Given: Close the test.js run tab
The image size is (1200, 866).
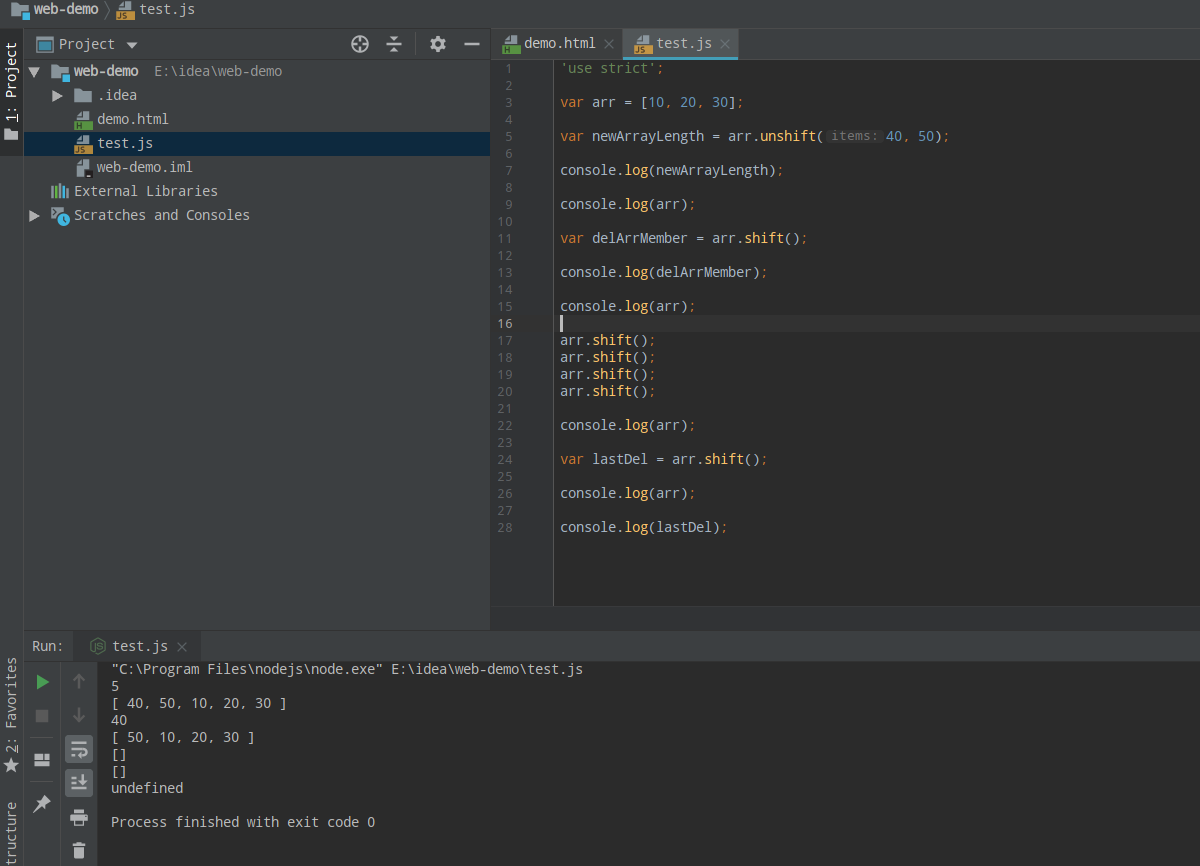Looking at the screenshot, I should [182, 647].
